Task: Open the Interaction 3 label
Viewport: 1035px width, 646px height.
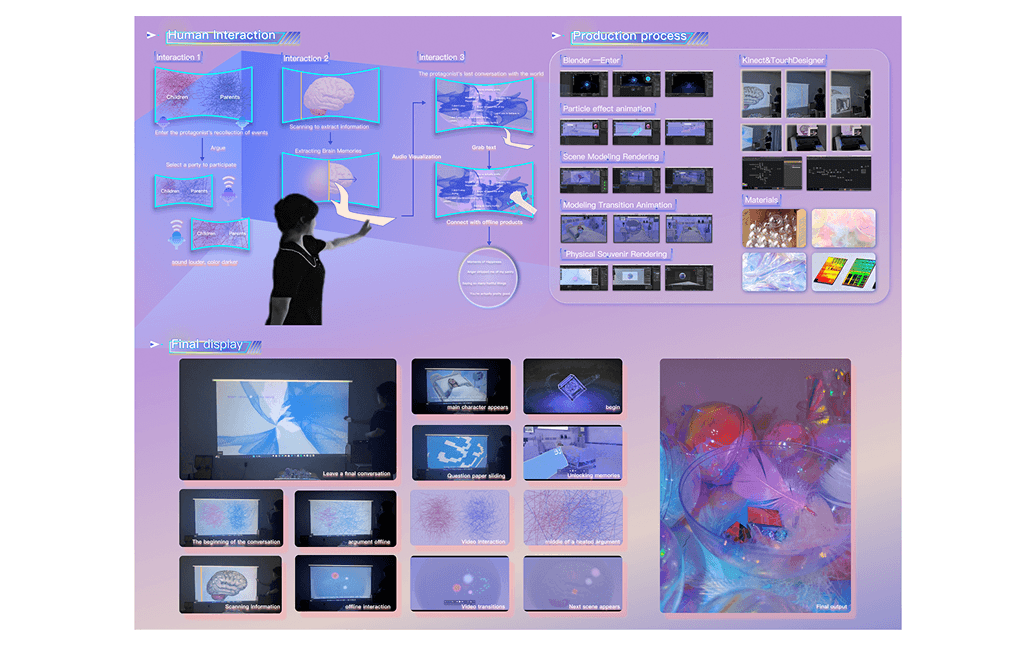Action: (x=442, y=57)
